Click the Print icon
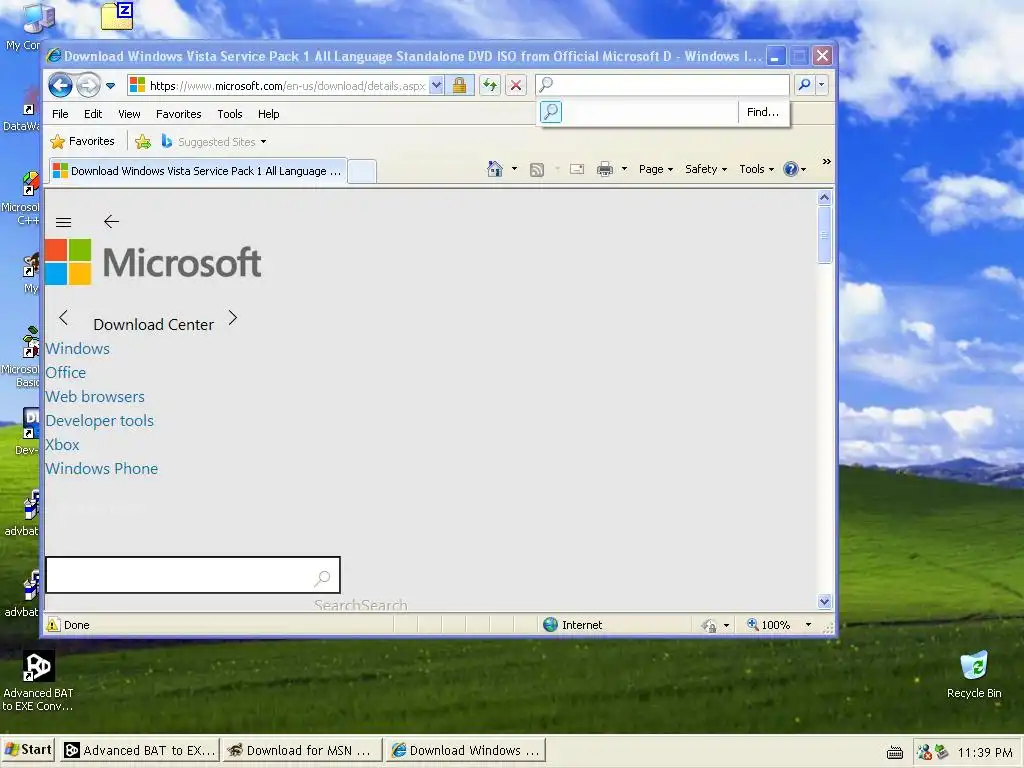1024x768 pixels. point(605,169)
